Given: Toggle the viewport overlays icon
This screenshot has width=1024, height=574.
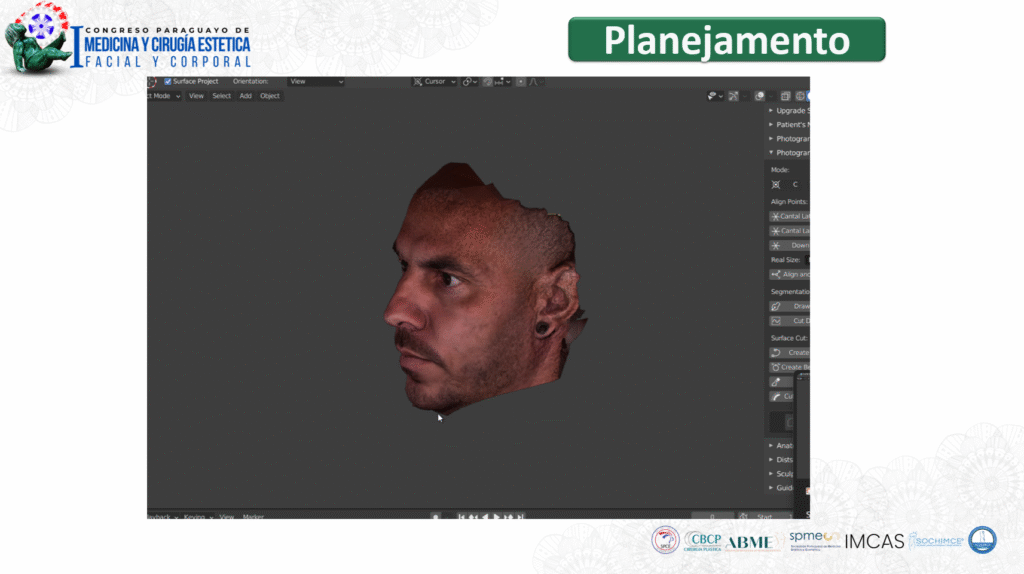Looking at the screenshot, I should click(760, 96).
